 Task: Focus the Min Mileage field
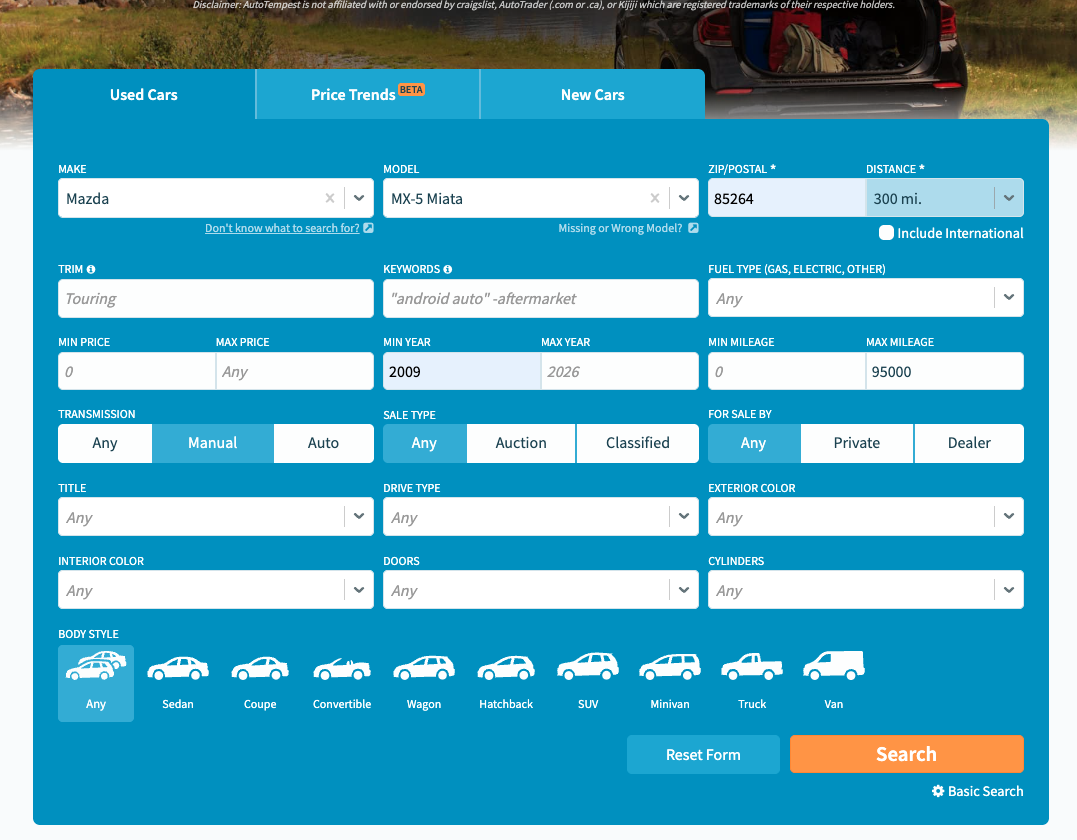click(786, 371)
